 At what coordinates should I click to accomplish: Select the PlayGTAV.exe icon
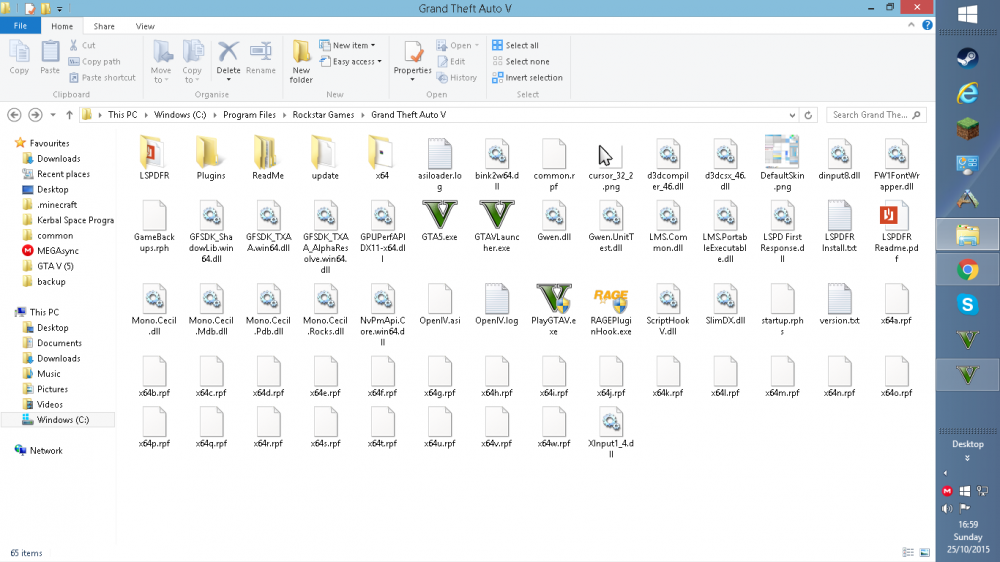point(554,299)
